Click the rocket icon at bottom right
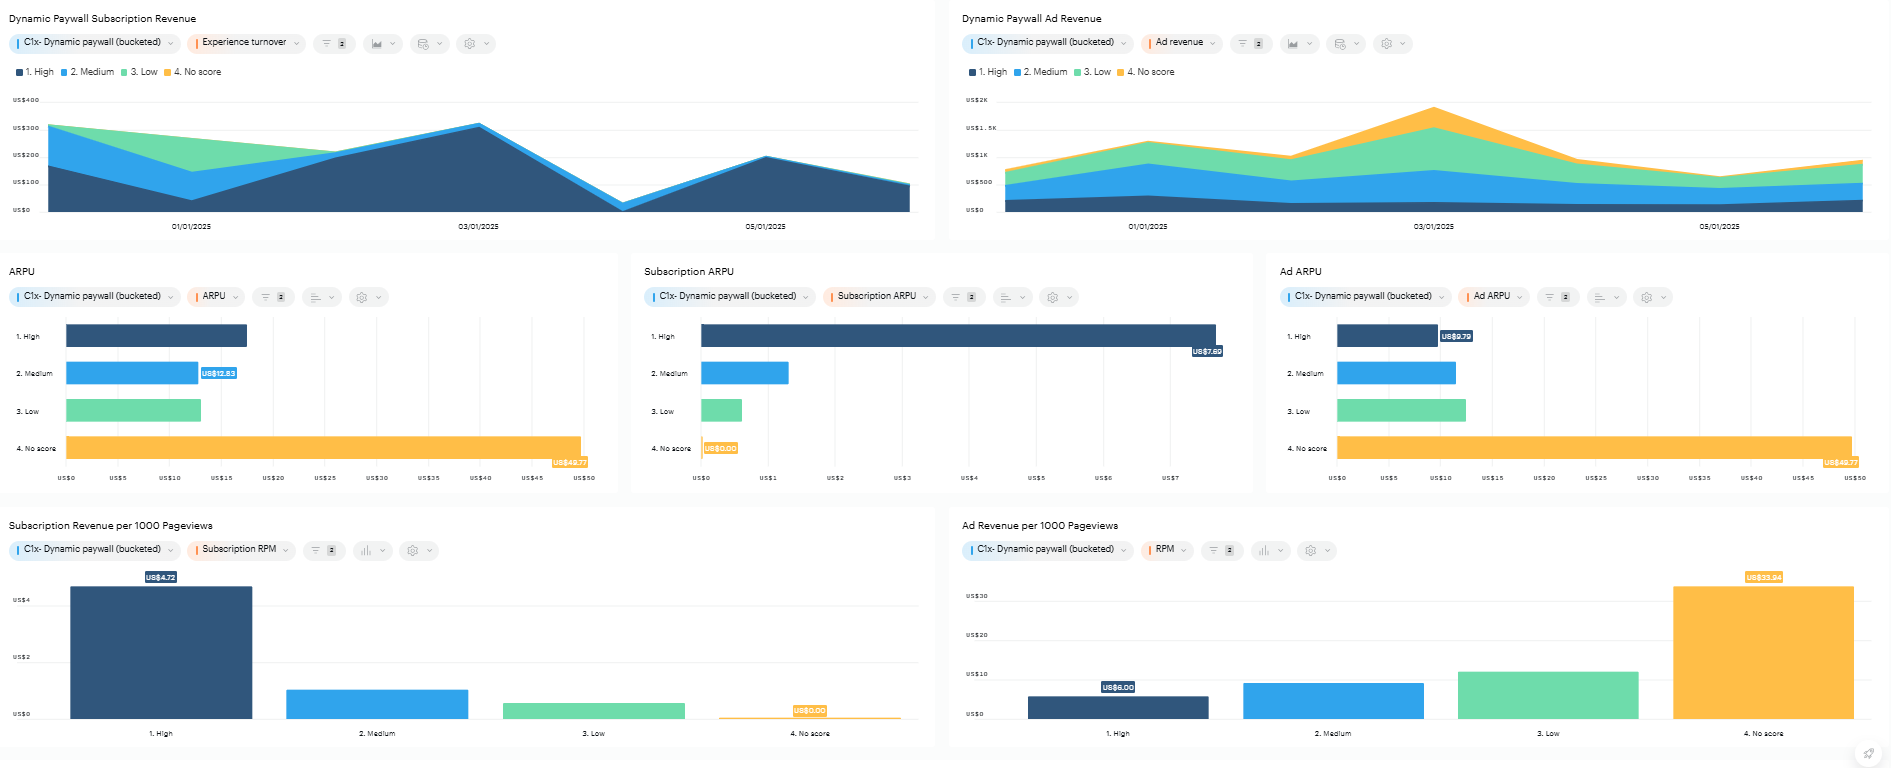 [x=1868, y=753]
